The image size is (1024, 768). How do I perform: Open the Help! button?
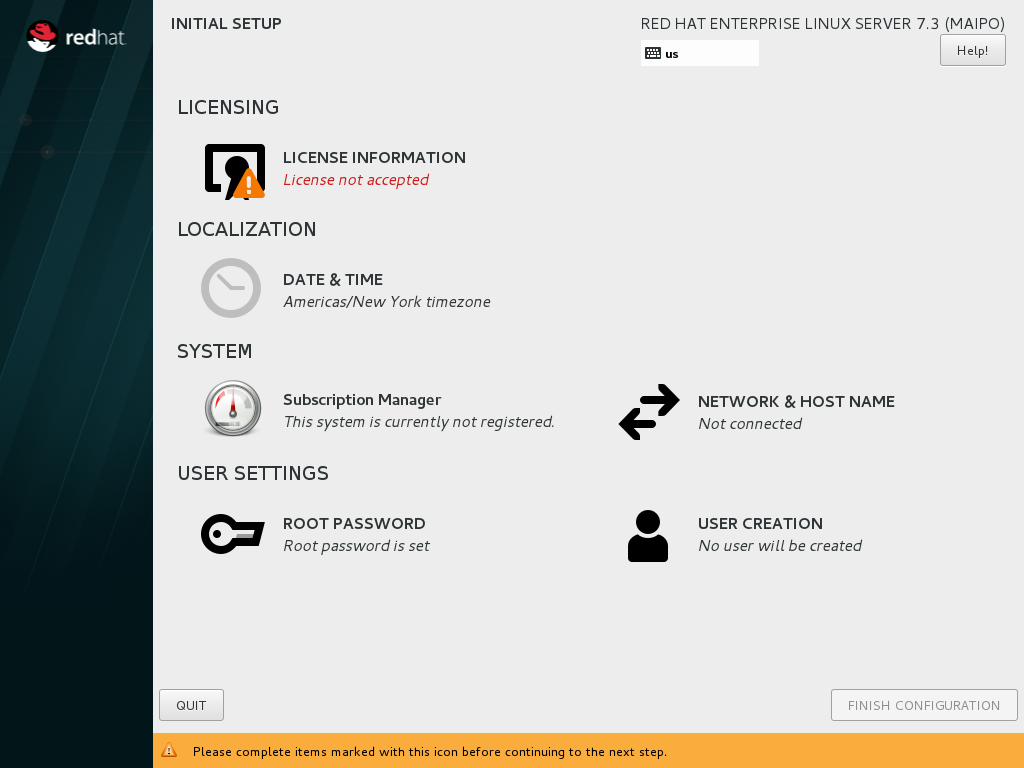coord(972,51)
